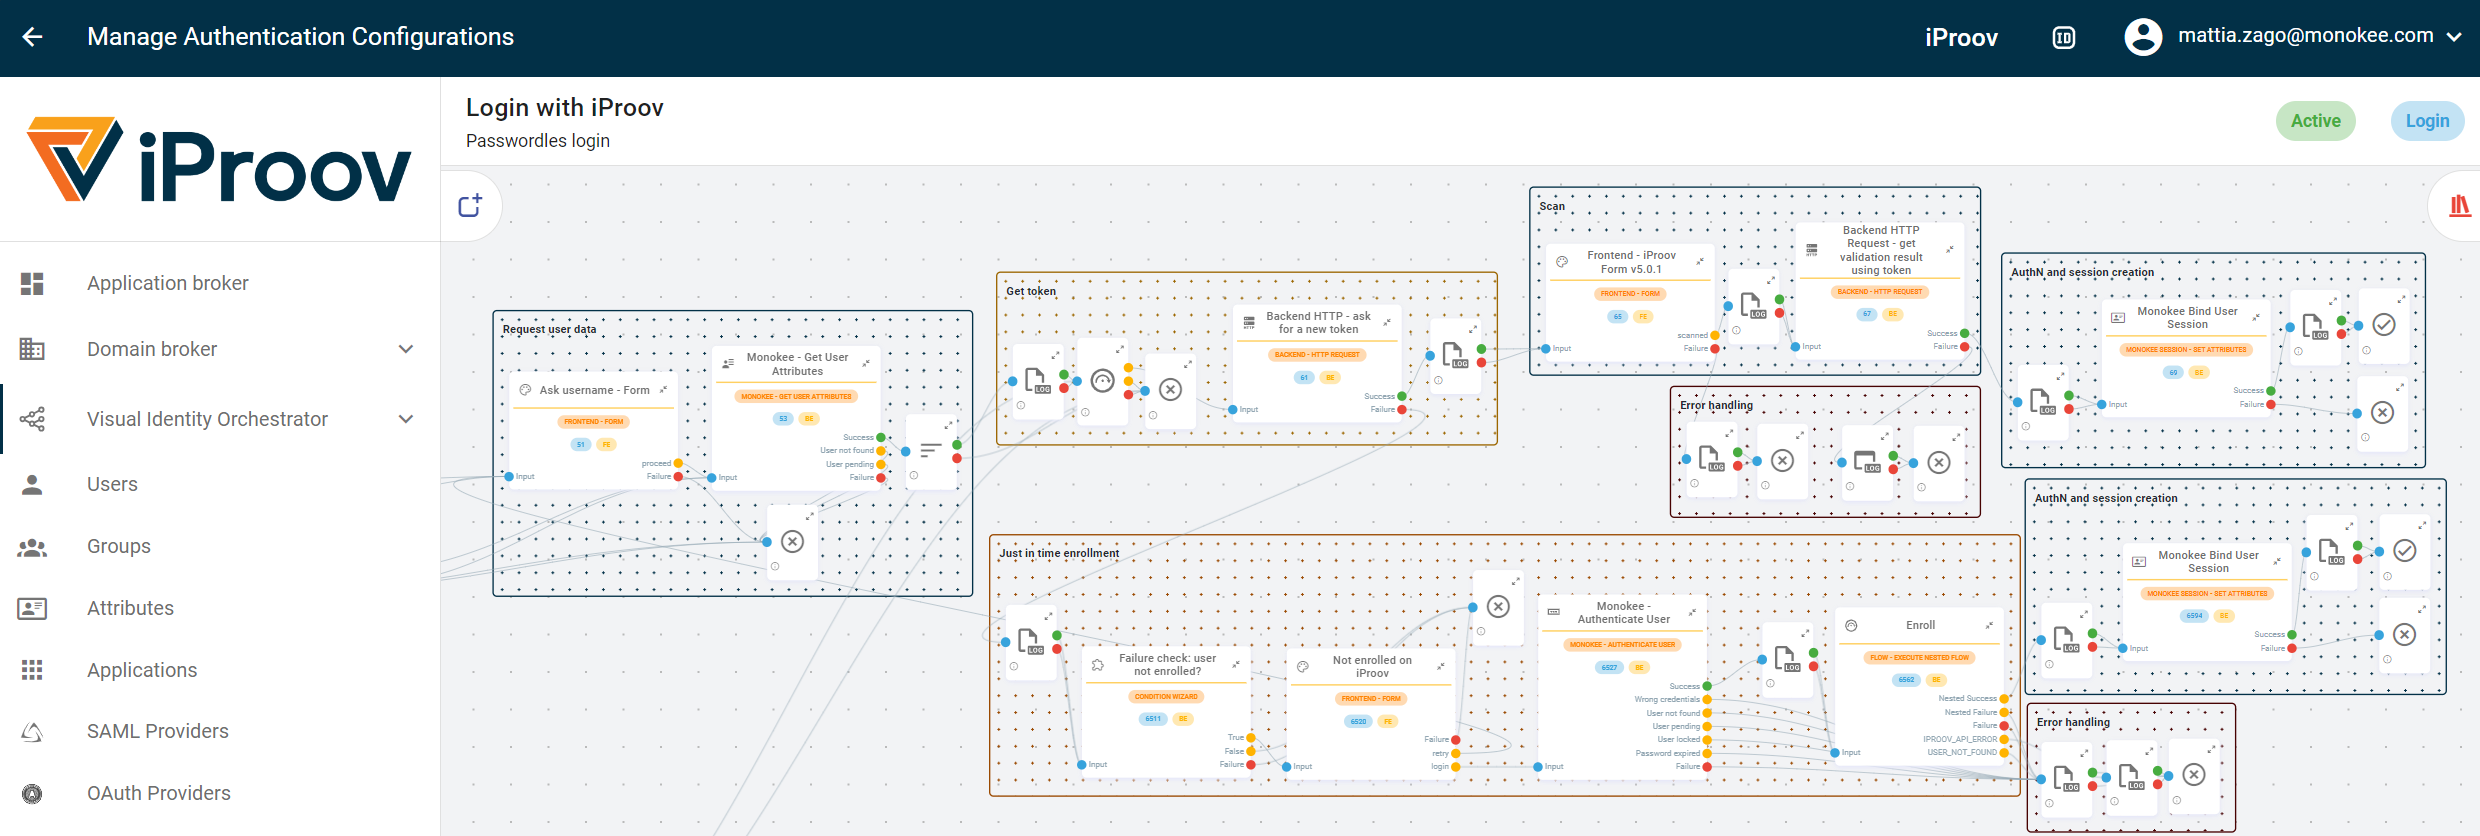Click CONDITION WIZARD chip on Failure check node

click(1166, 697)
